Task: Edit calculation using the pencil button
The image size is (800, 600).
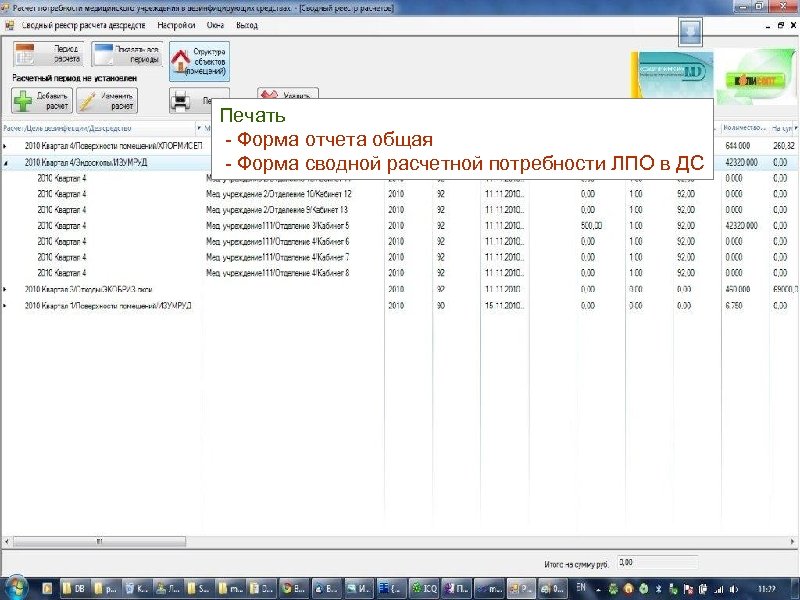Action: [x=107, y=101]
